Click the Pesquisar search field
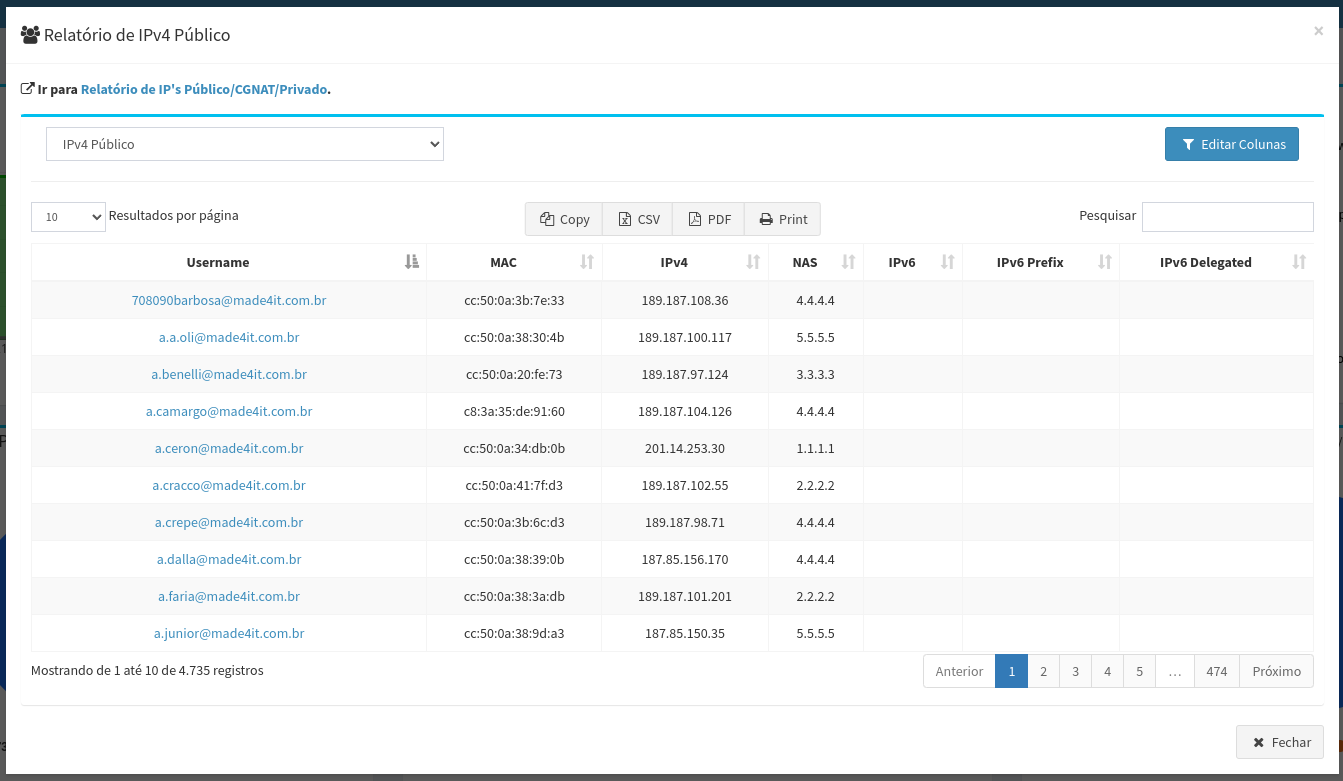 1228,216
